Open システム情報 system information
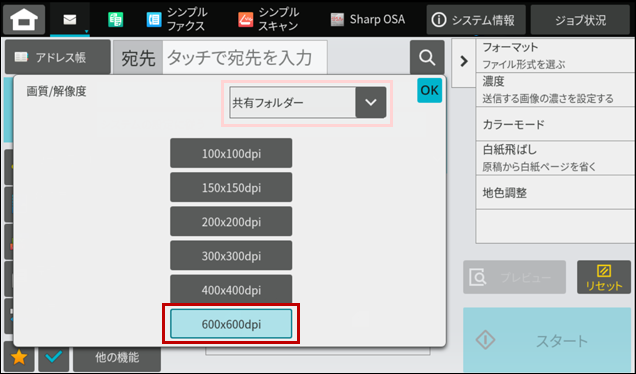 click(x=476, y=20)
